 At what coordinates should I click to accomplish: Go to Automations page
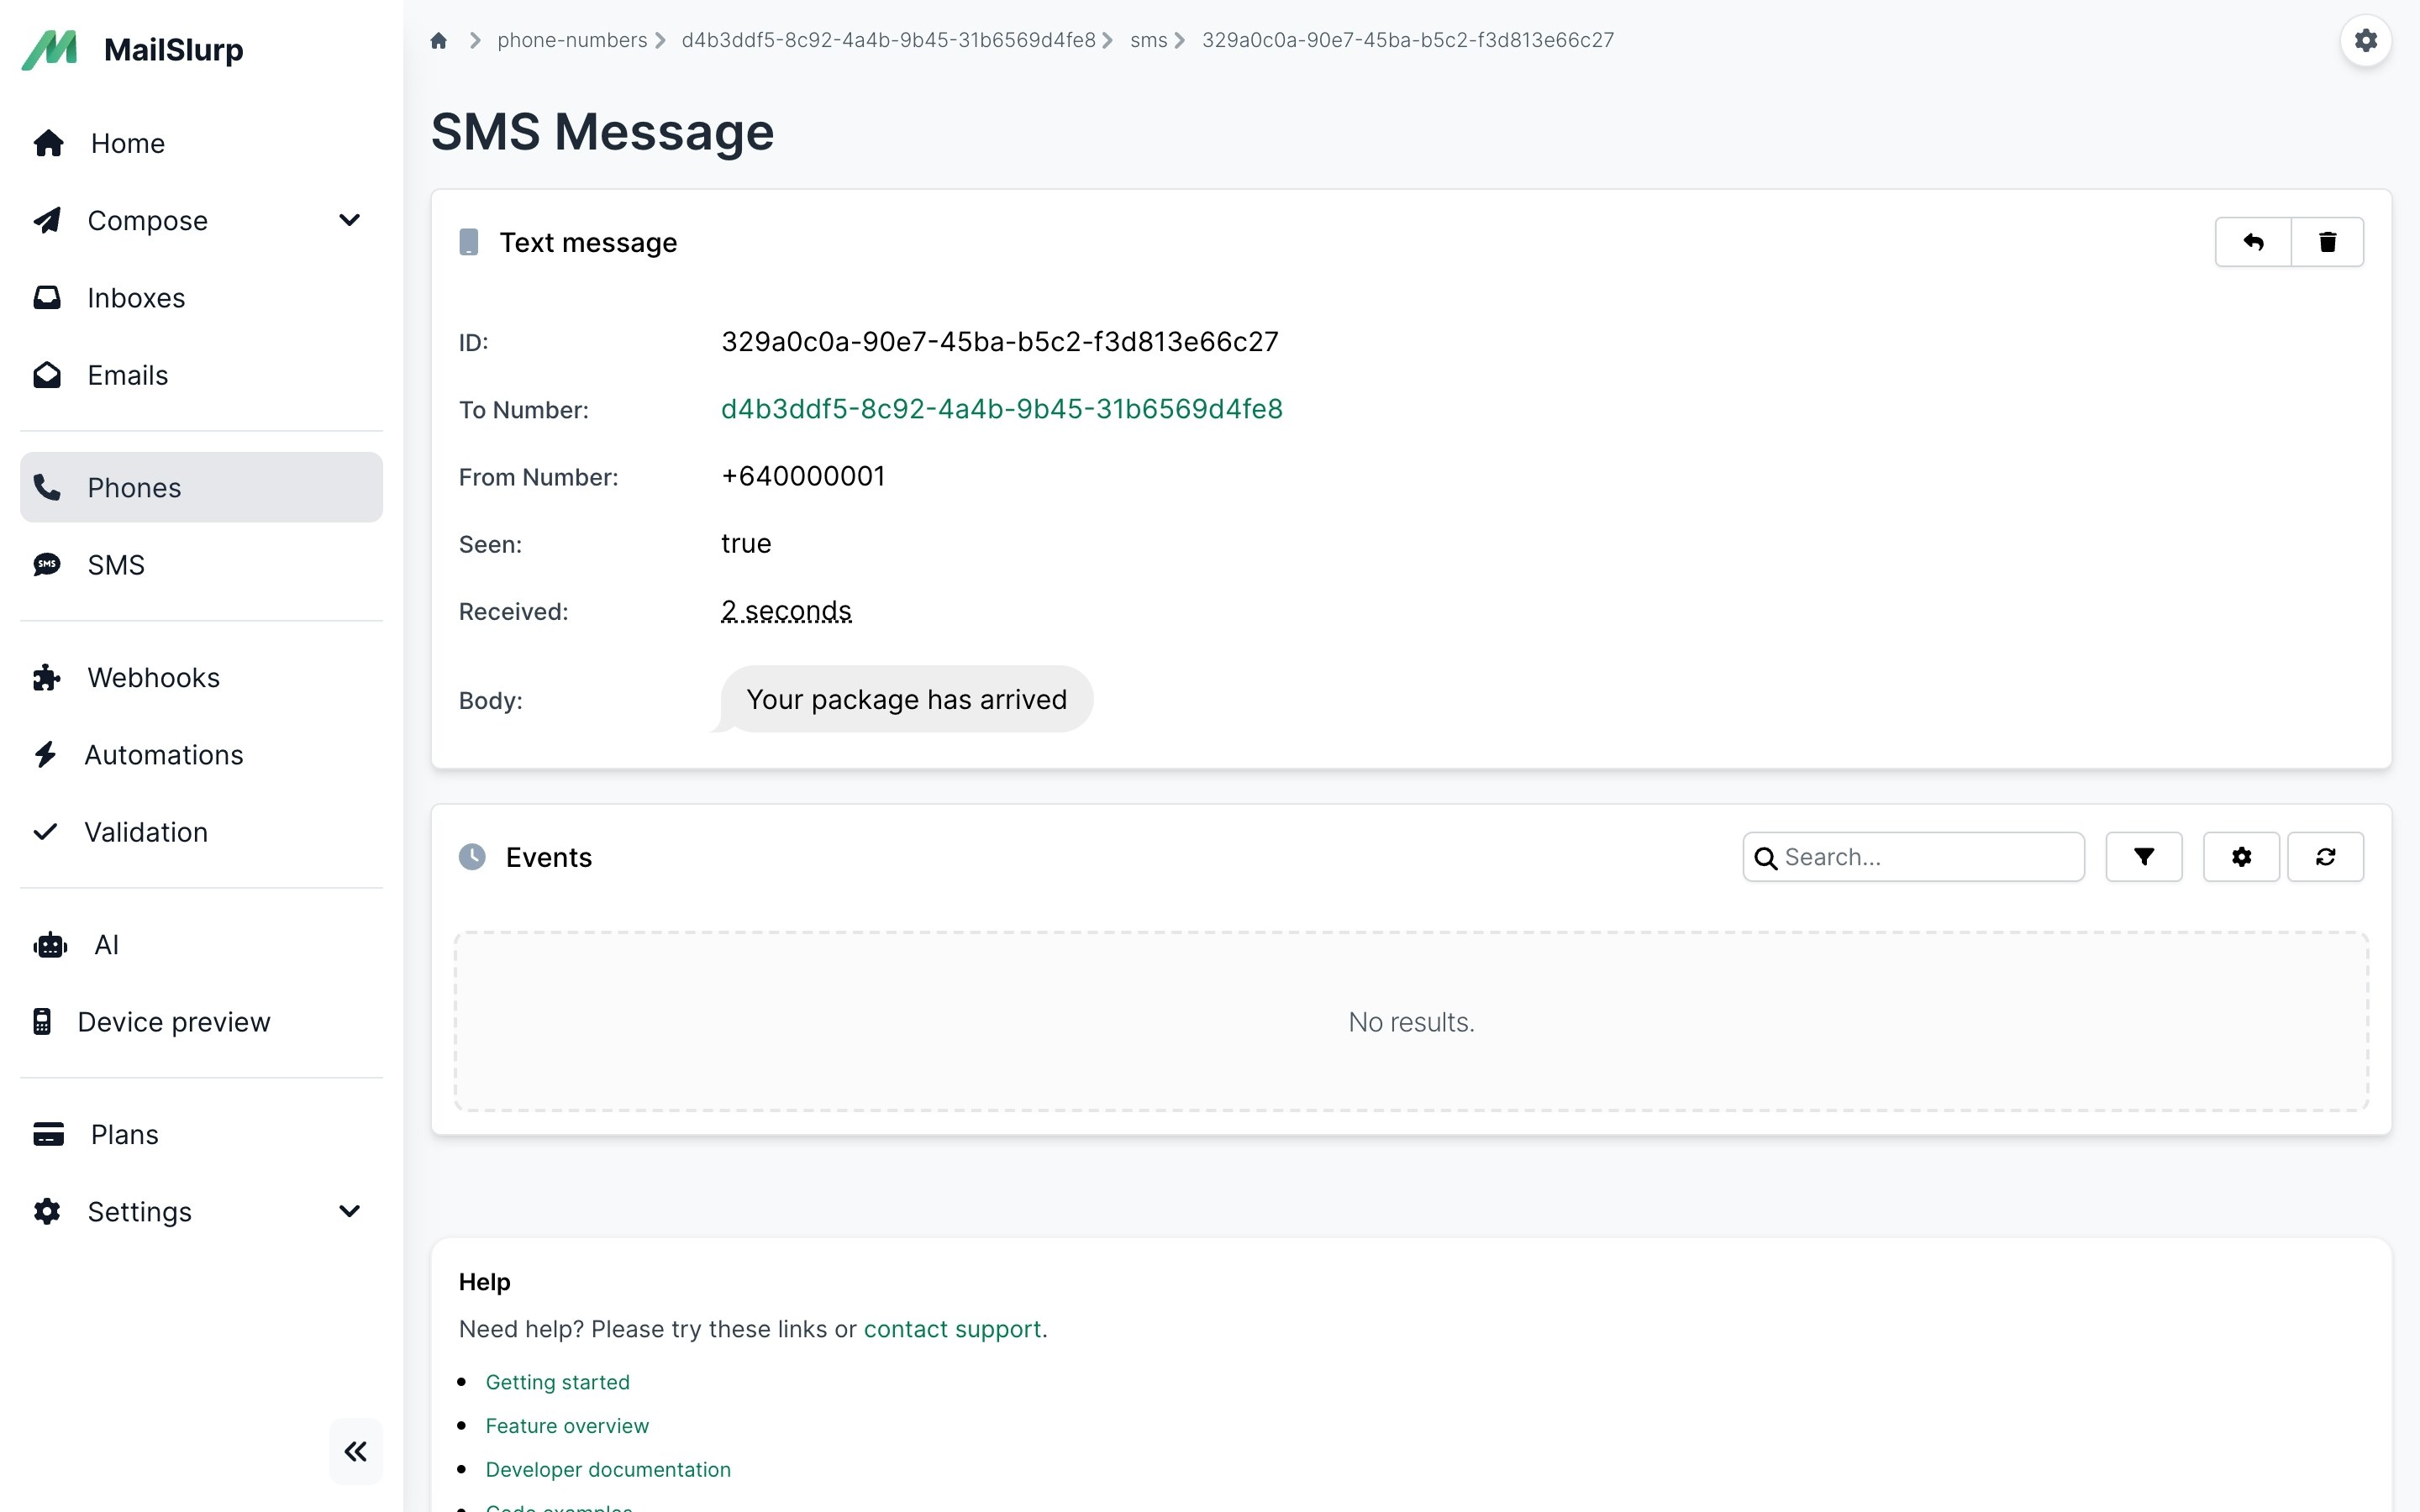tap(163, 755)
